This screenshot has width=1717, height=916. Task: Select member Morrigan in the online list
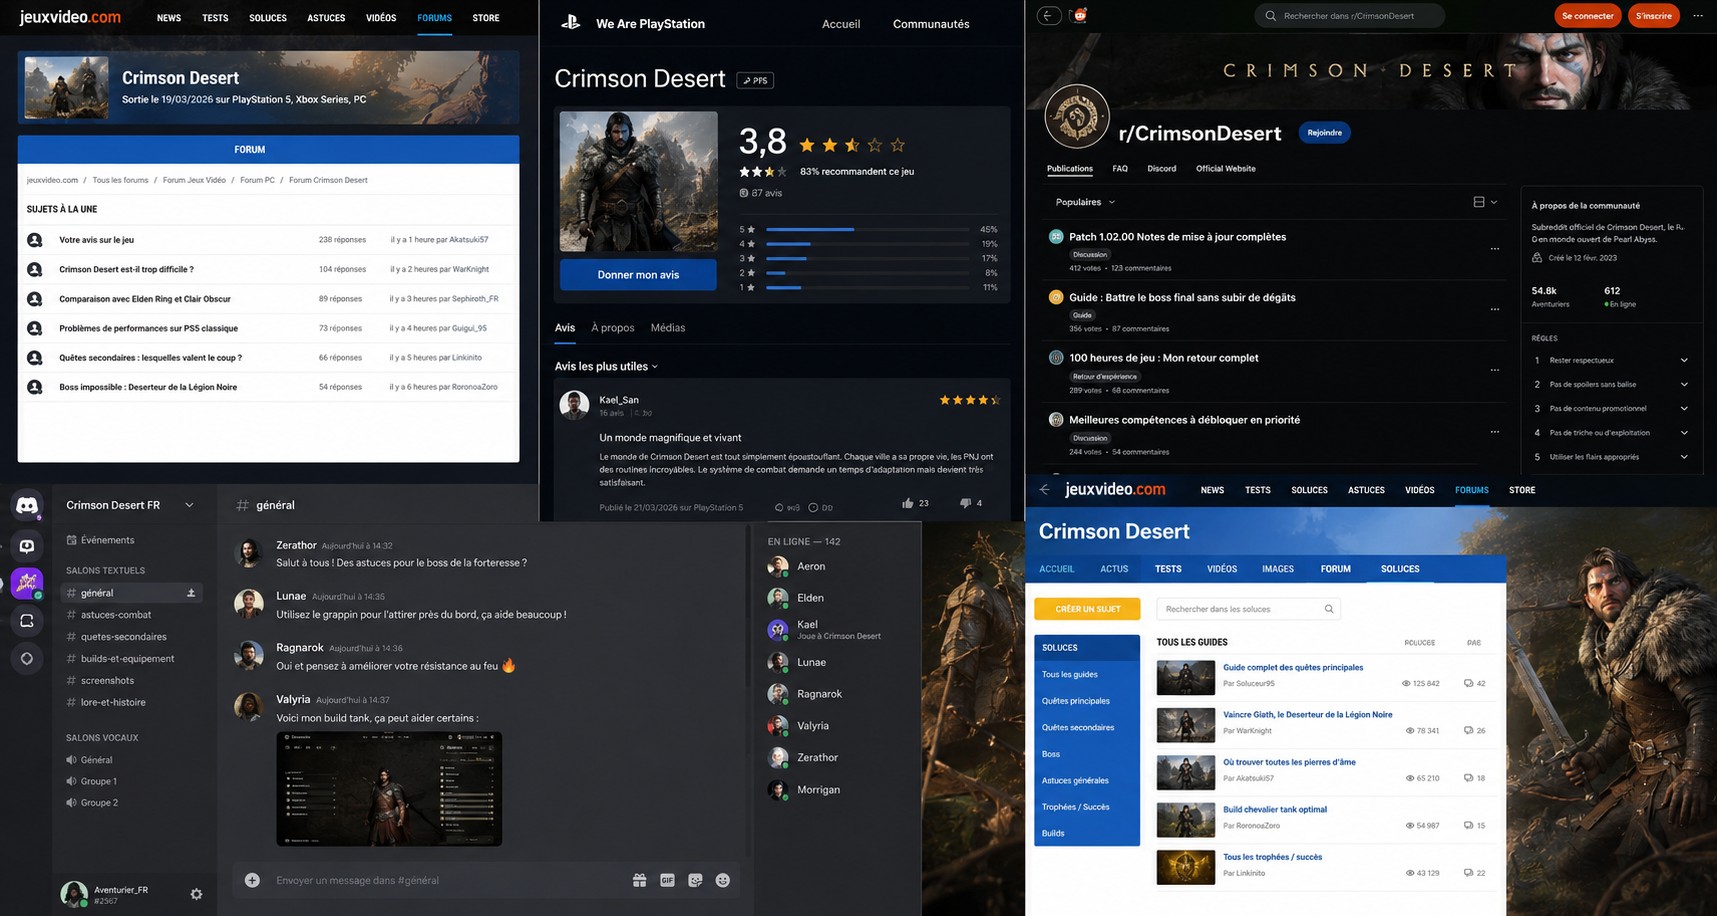(818, 790)
